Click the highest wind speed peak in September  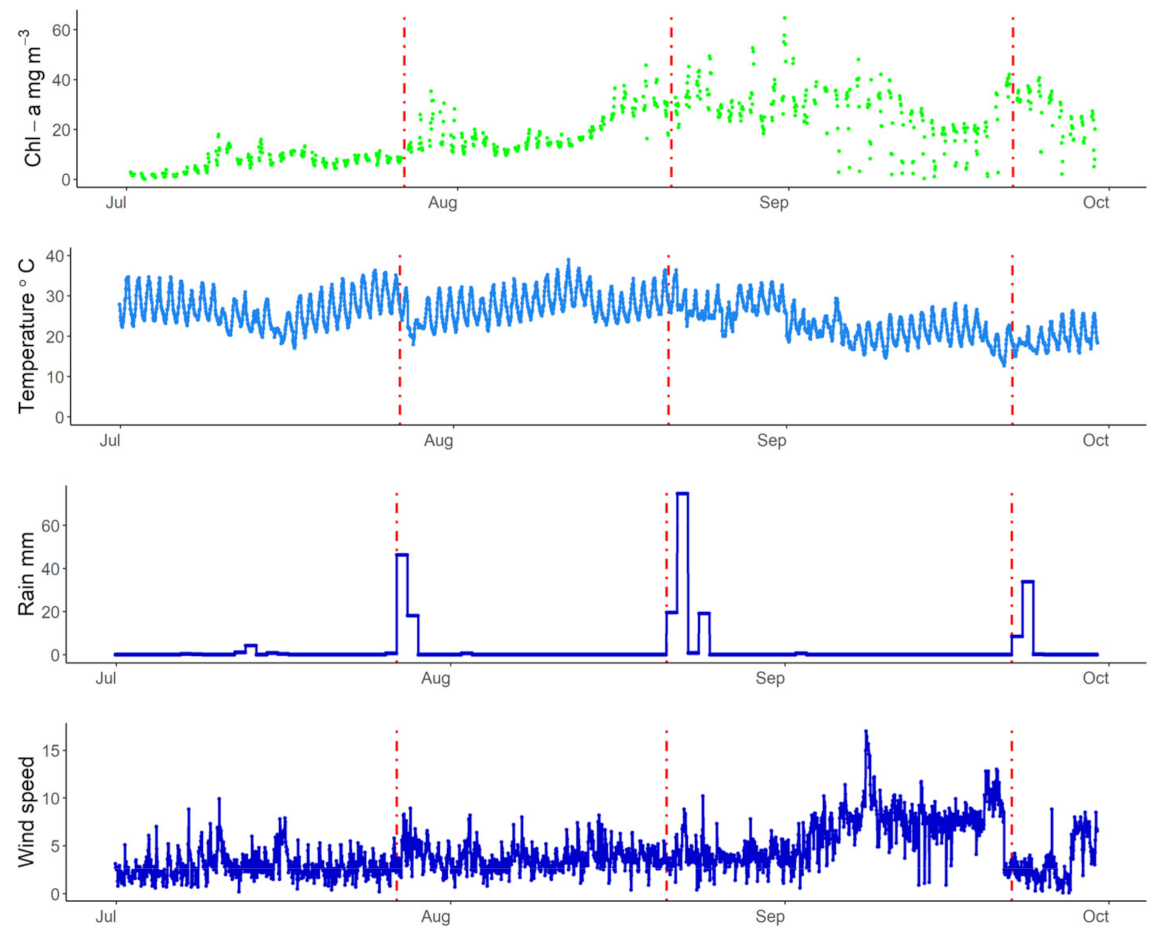[866, 732]
